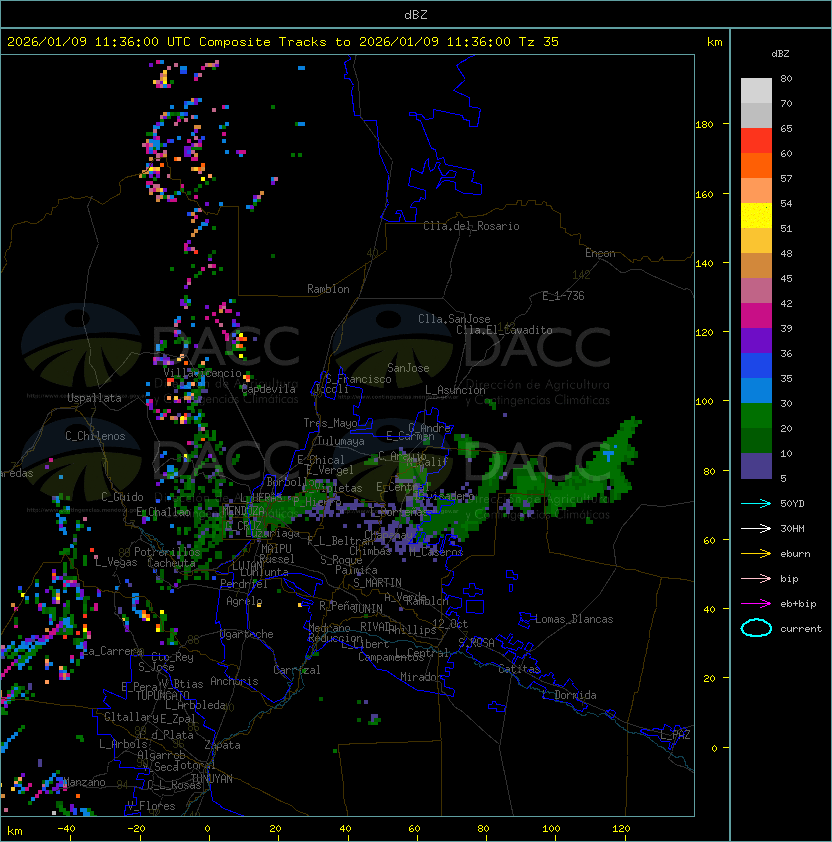Click the Uspallata town label
Image resolution: width=832 pixels, height=842 pixels.
[94, 398]
